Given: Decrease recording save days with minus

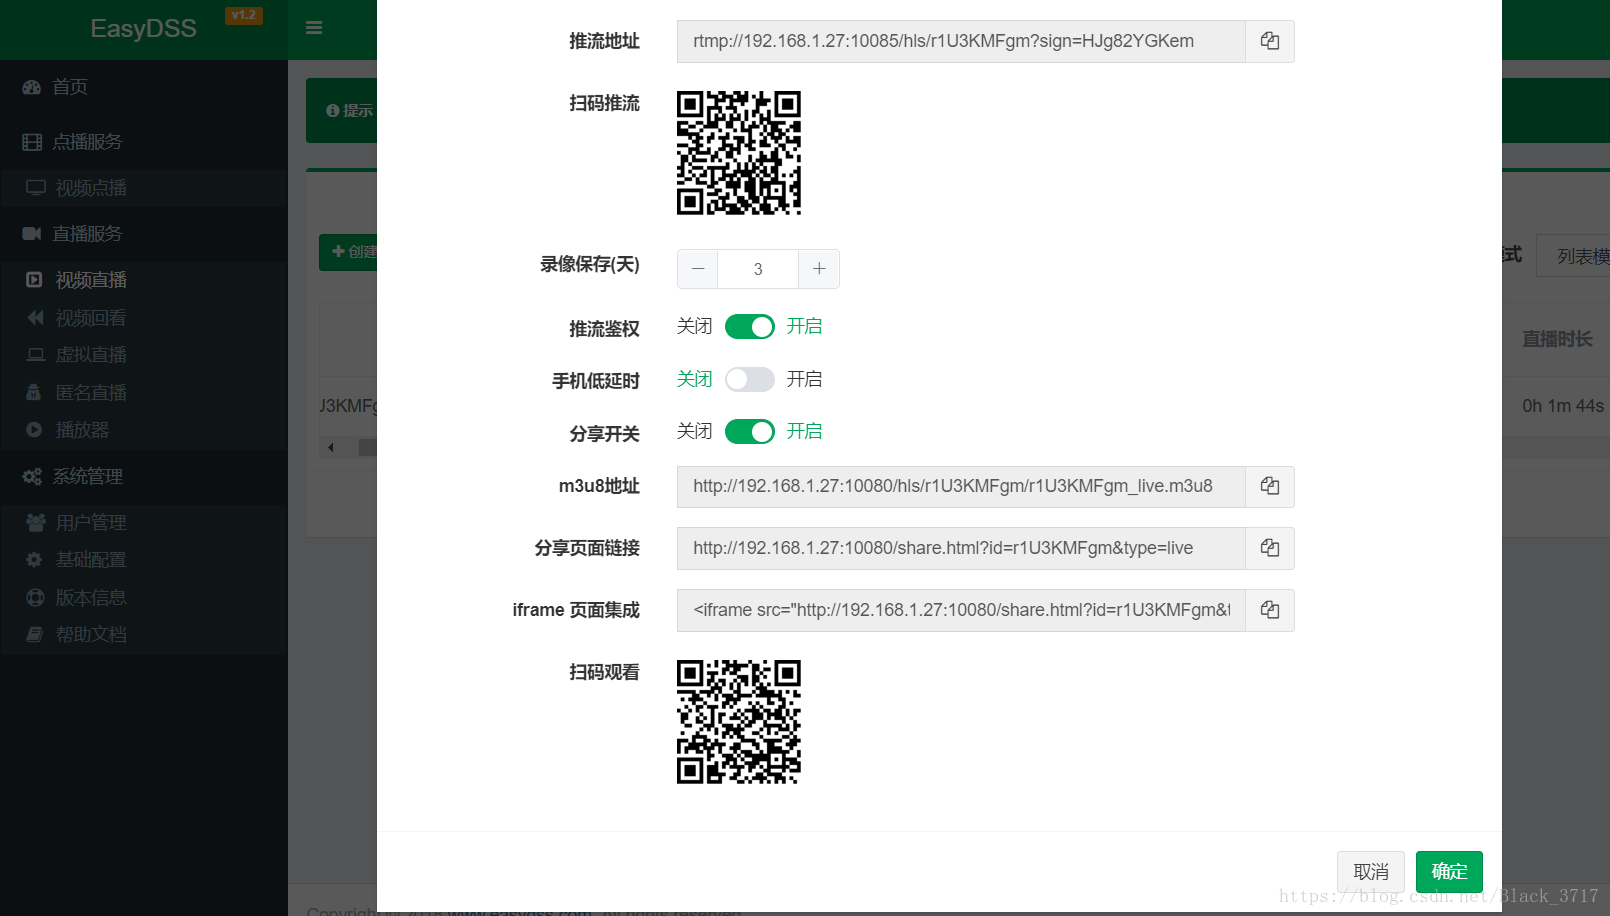Looking at the screenshot, I should click(x=698, y=269).
